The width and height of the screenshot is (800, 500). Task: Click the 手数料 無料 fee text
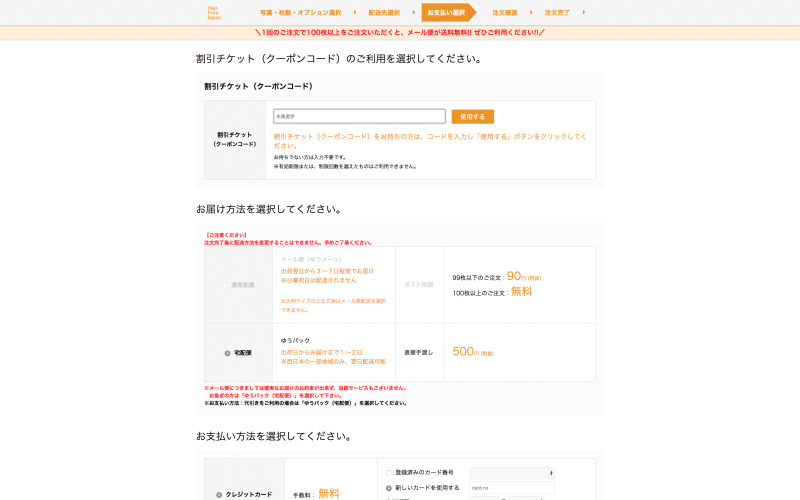click(x=316, y=493)
